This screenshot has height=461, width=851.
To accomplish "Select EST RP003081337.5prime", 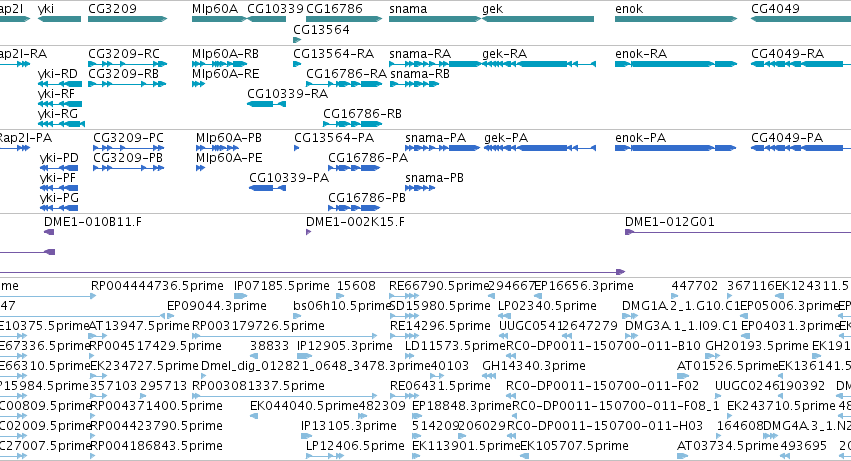I will click(x=258, y=386).
